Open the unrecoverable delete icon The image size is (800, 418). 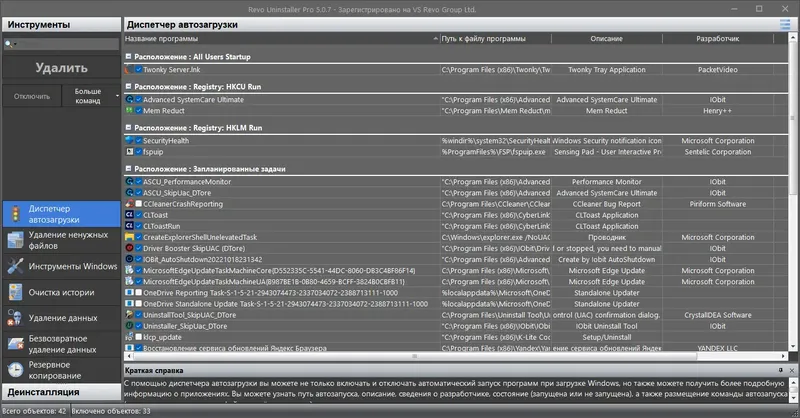(15, 343)
